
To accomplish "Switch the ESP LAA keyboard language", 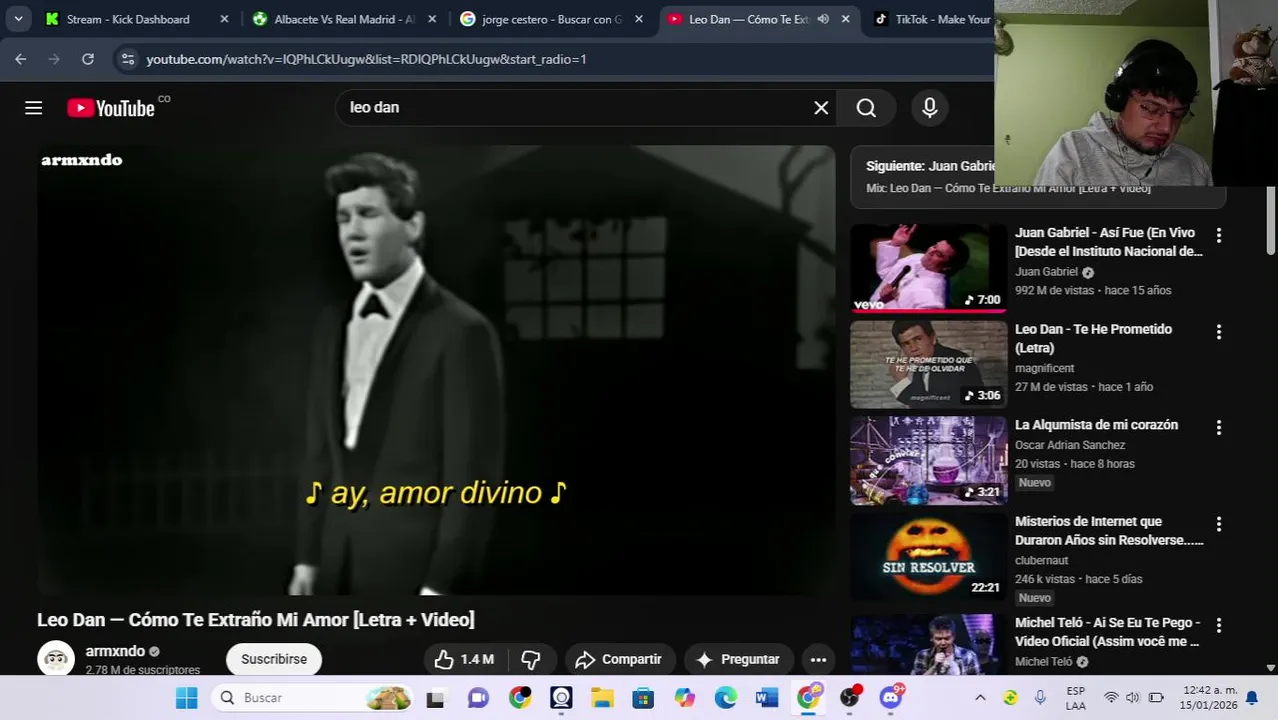I will point(1076,698).
